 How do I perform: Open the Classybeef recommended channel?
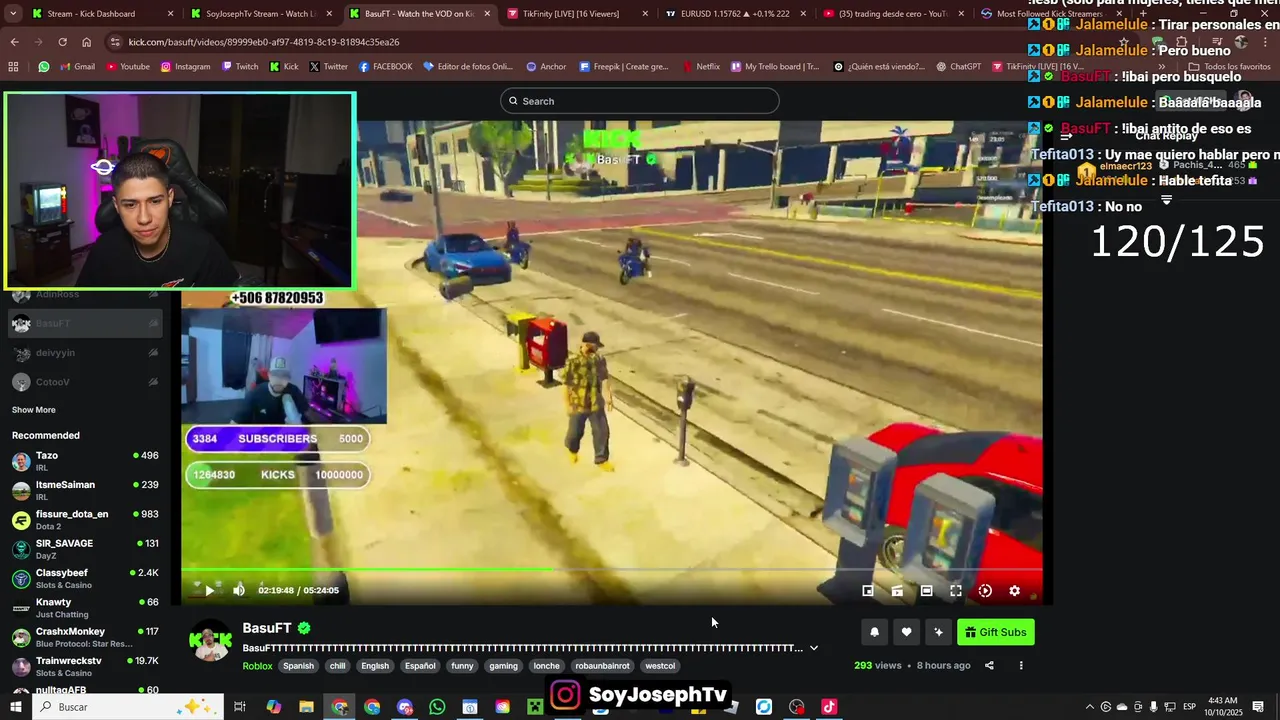(85, 578)
